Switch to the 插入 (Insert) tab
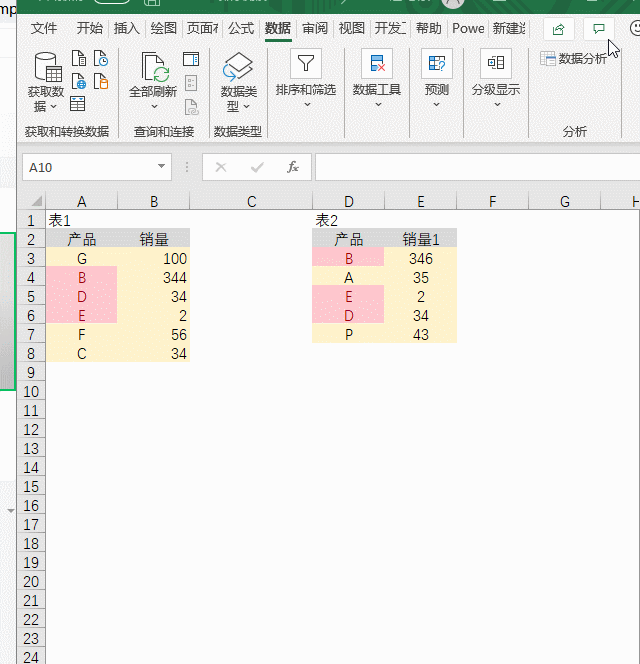 (x=127, y=28)
